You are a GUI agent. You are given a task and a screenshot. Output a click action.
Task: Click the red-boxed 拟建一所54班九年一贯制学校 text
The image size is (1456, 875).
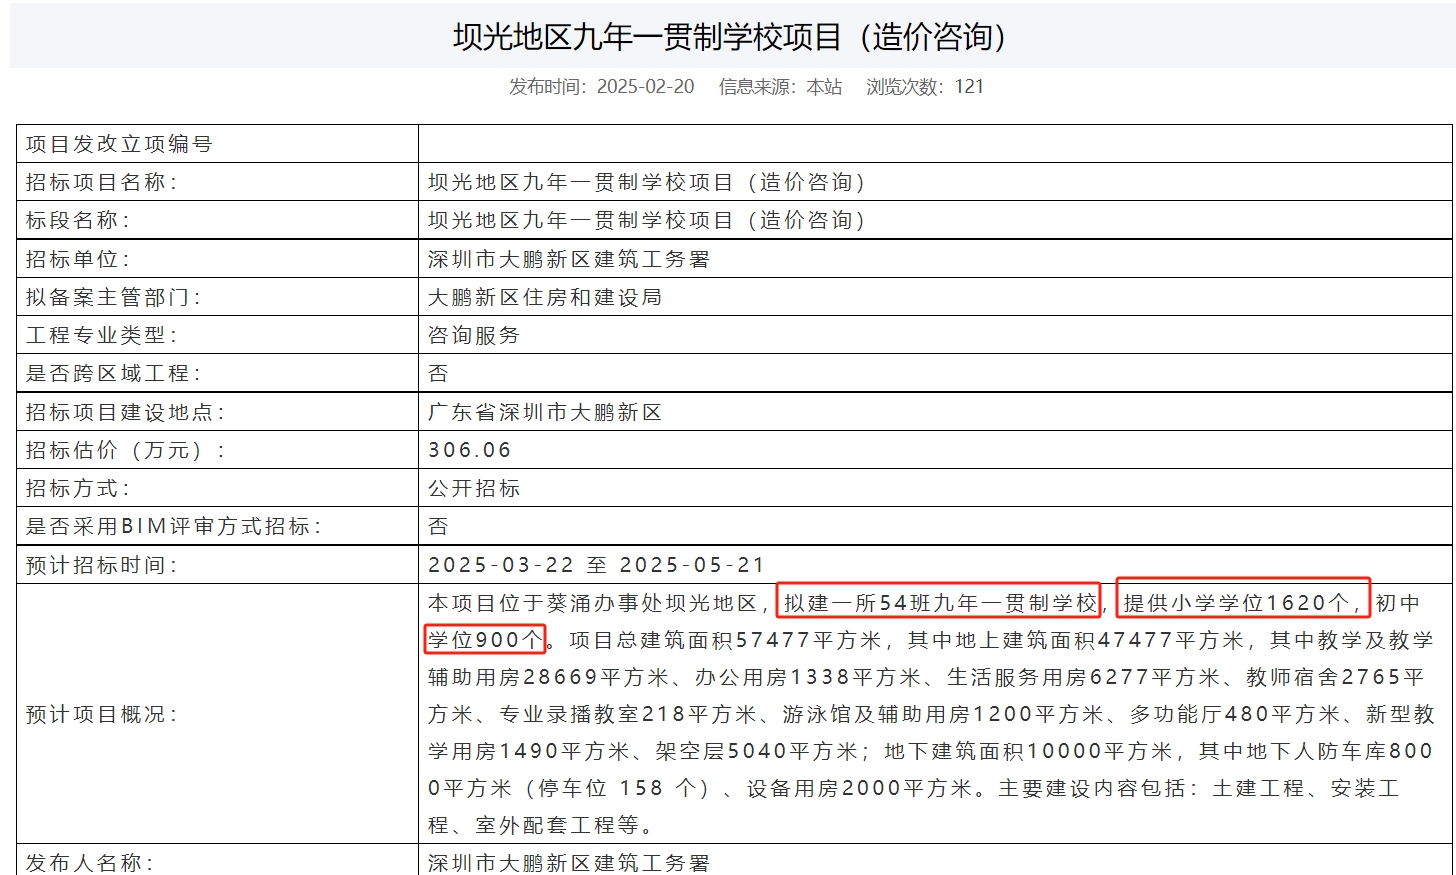tap(939, 603)
